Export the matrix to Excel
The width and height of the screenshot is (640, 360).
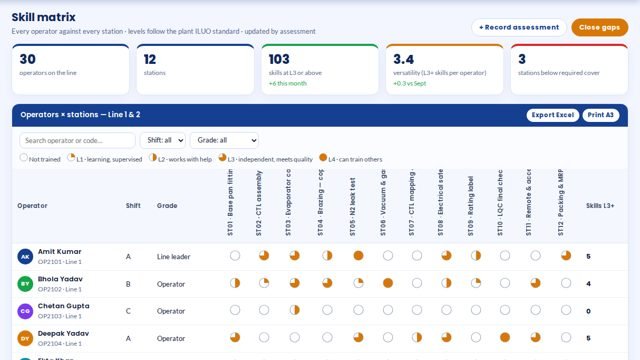(553, 115)
